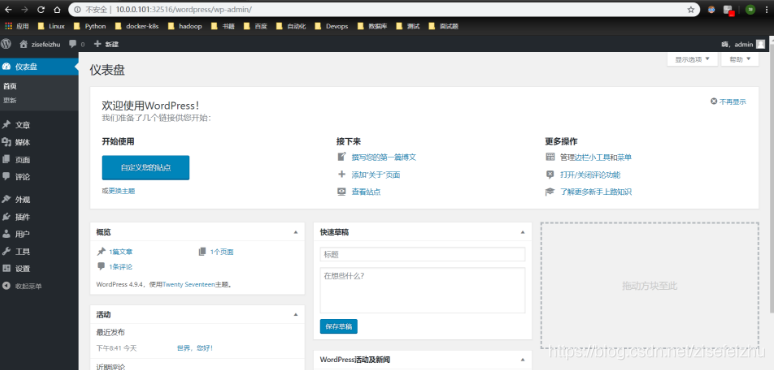Expand the 帮助 dropdown
Image resolution: width=774 pixels, height=370 pixels.
(x=739, y=60)
